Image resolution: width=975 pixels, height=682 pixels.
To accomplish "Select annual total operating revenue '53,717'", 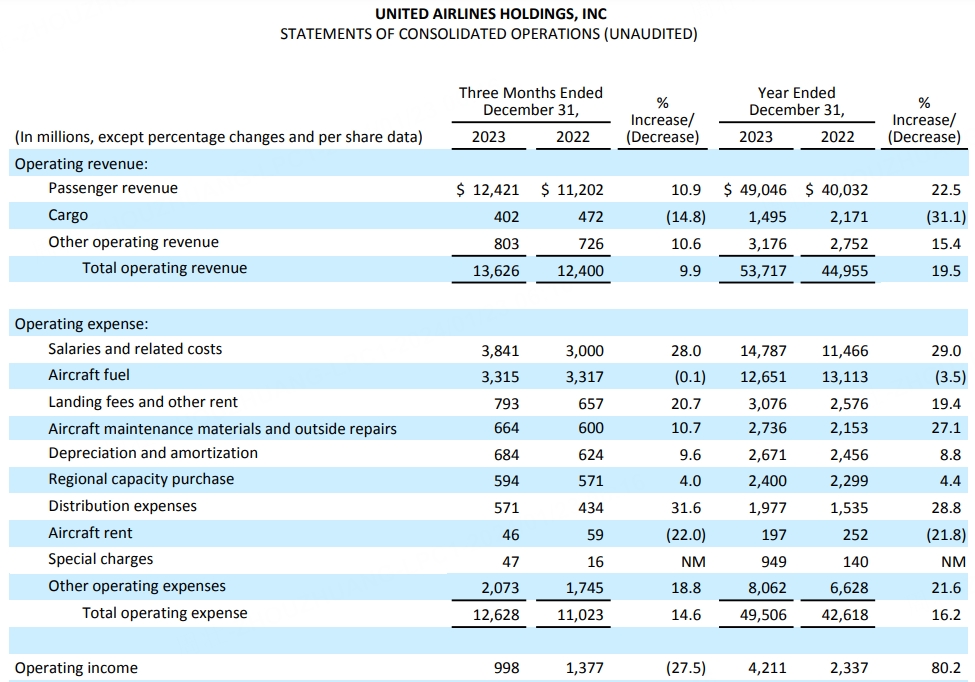I will (763, 271).
